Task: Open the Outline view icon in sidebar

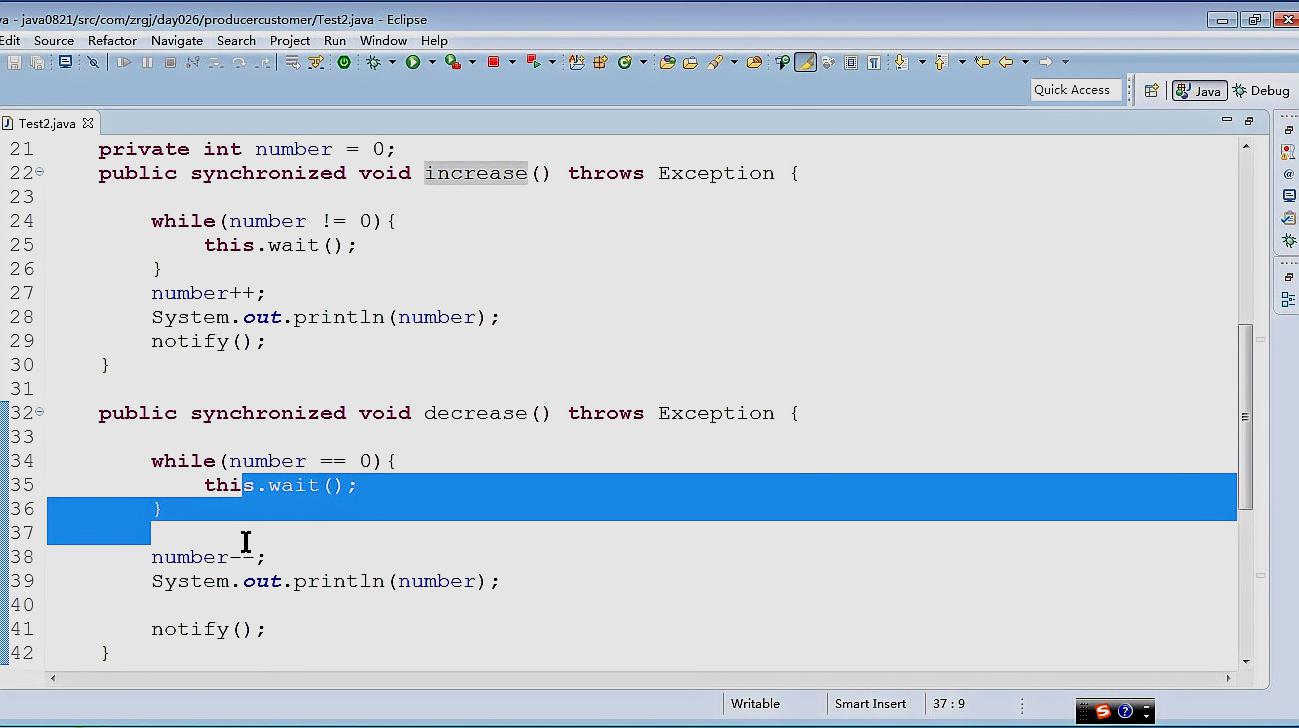Action: [1289, 299]
